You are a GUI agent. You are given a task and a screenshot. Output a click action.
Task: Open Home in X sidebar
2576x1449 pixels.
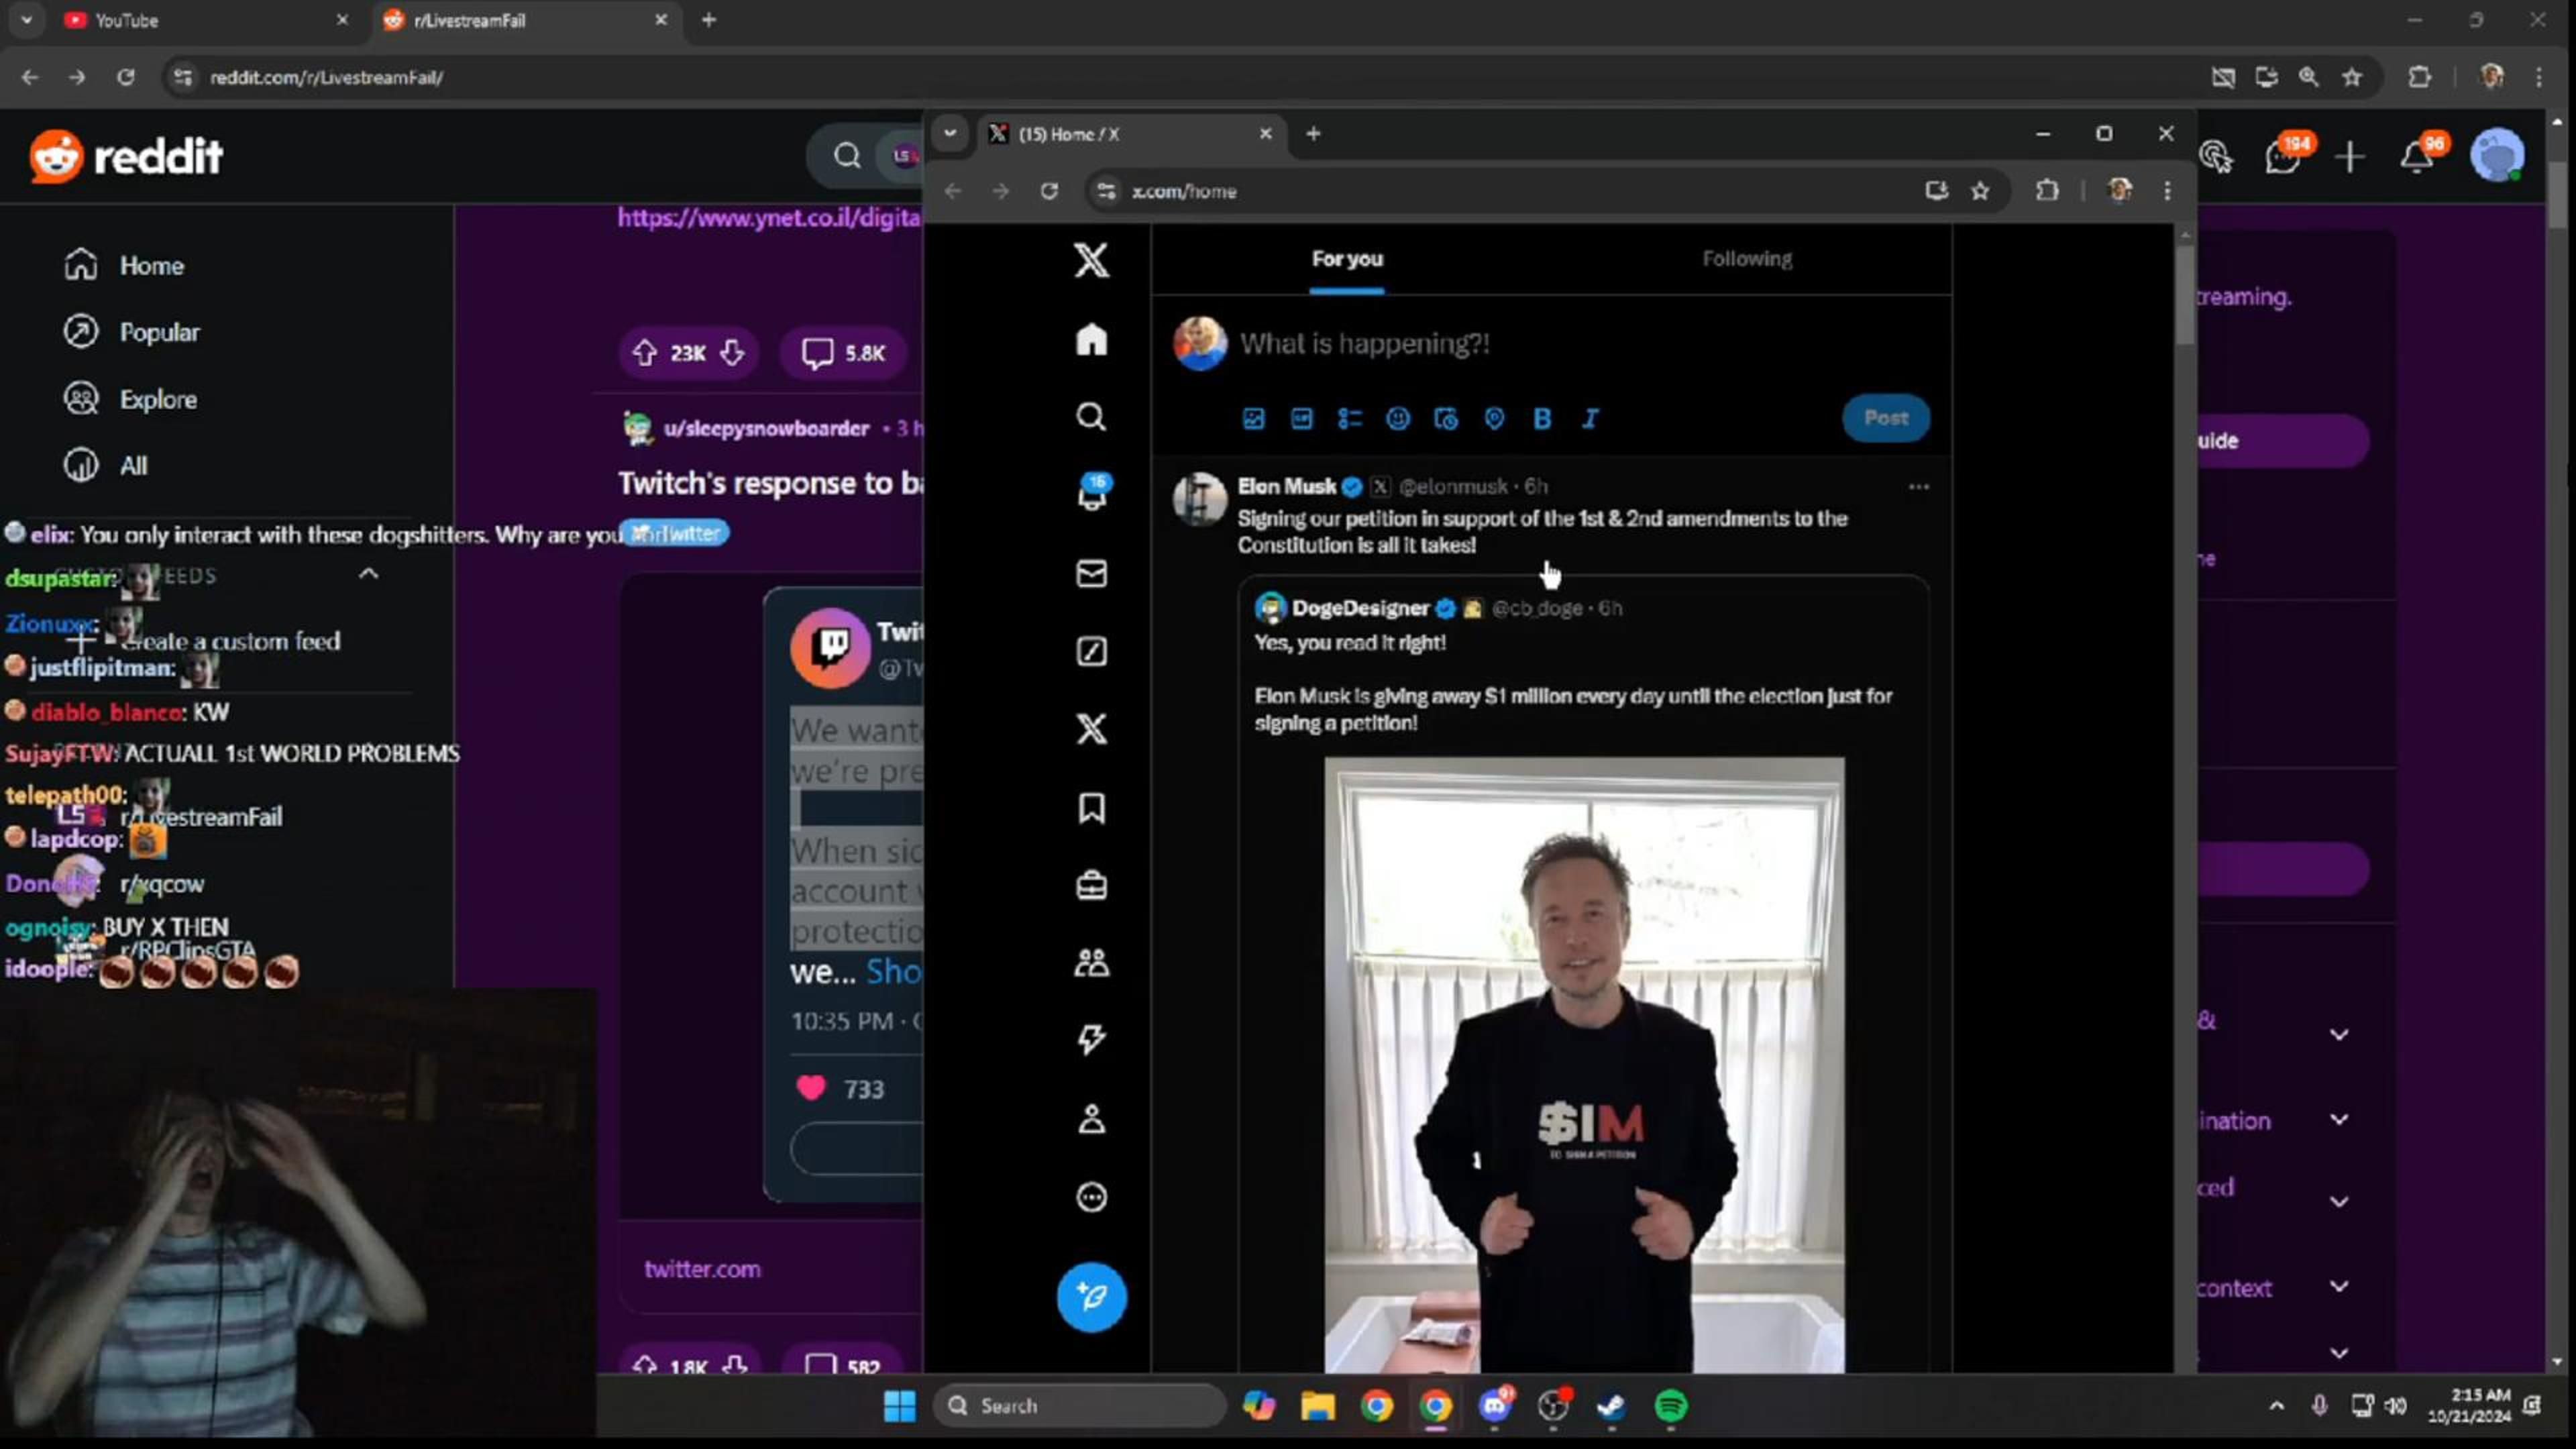point(1091,340)
